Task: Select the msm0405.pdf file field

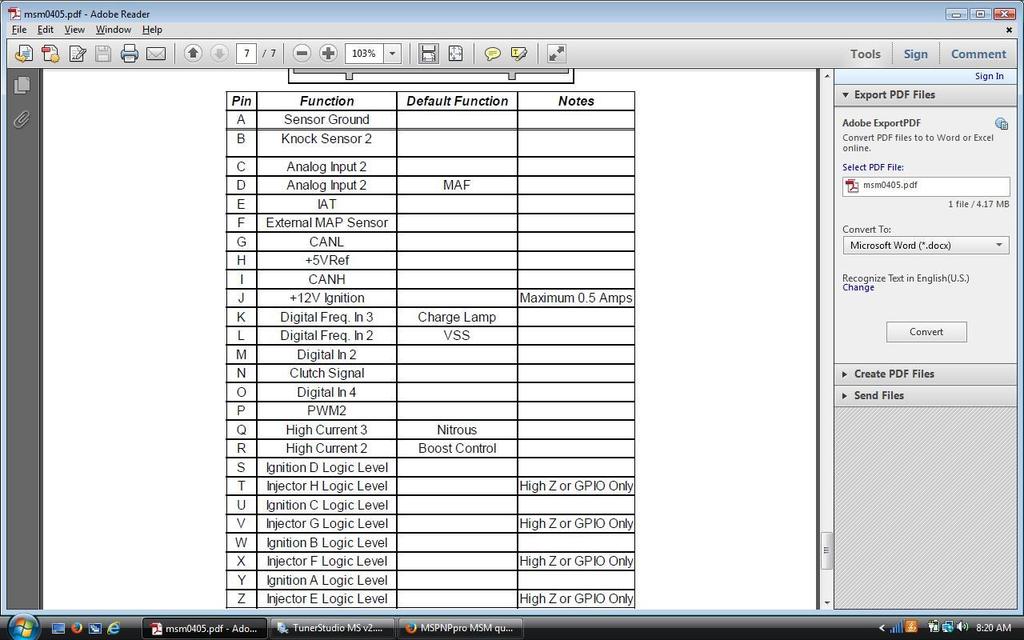Action: tap(925, 185)
